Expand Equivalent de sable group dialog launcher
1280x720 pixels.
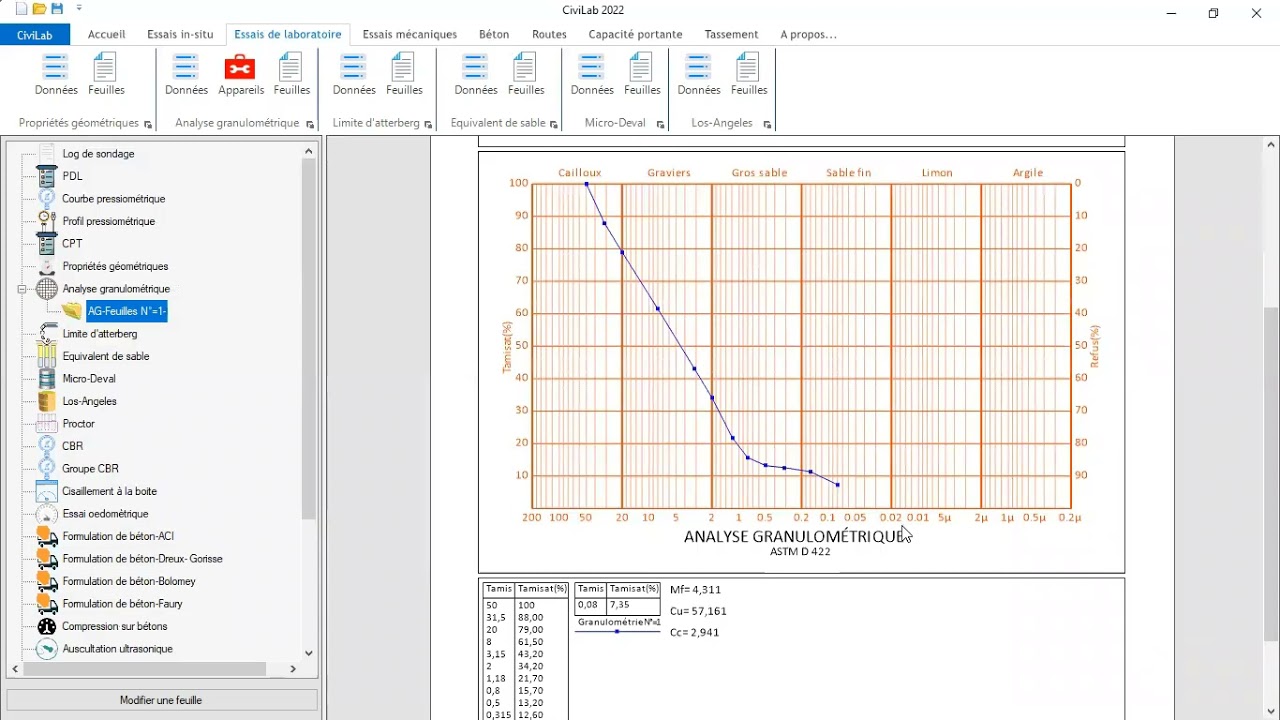554,124
